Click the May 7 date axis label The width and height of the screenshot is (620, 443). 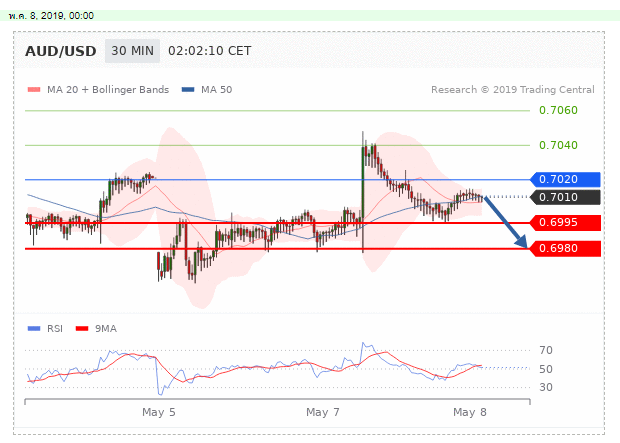tap(323, 413)
